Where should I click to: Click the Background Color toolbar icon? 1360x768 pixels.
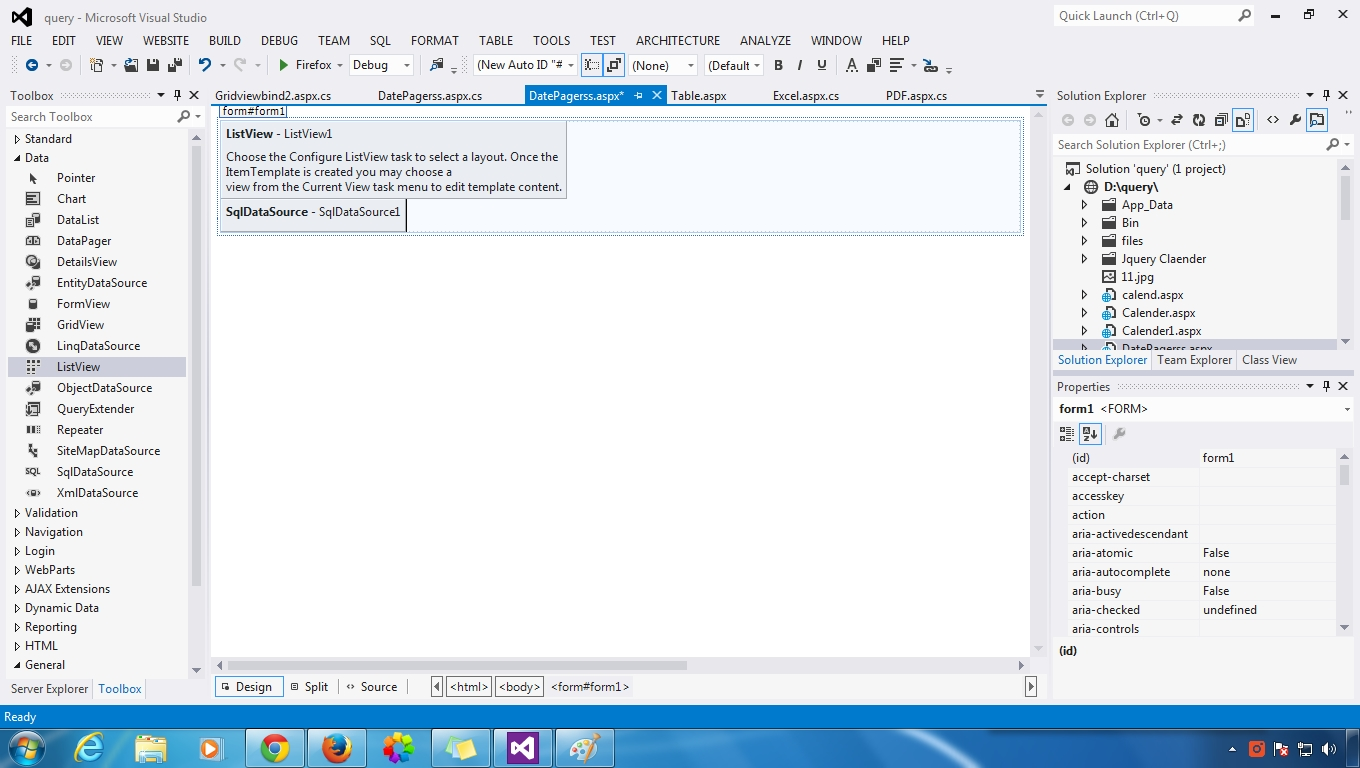click(x=874, y=65)
